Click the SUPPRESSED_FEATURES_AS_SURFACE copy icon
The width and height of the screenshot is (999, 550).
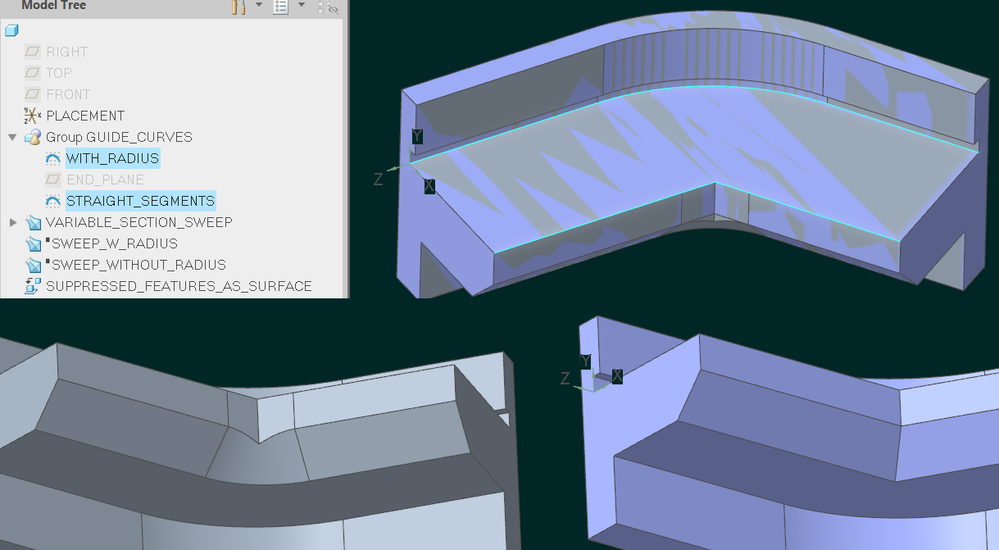click(33, 286)
